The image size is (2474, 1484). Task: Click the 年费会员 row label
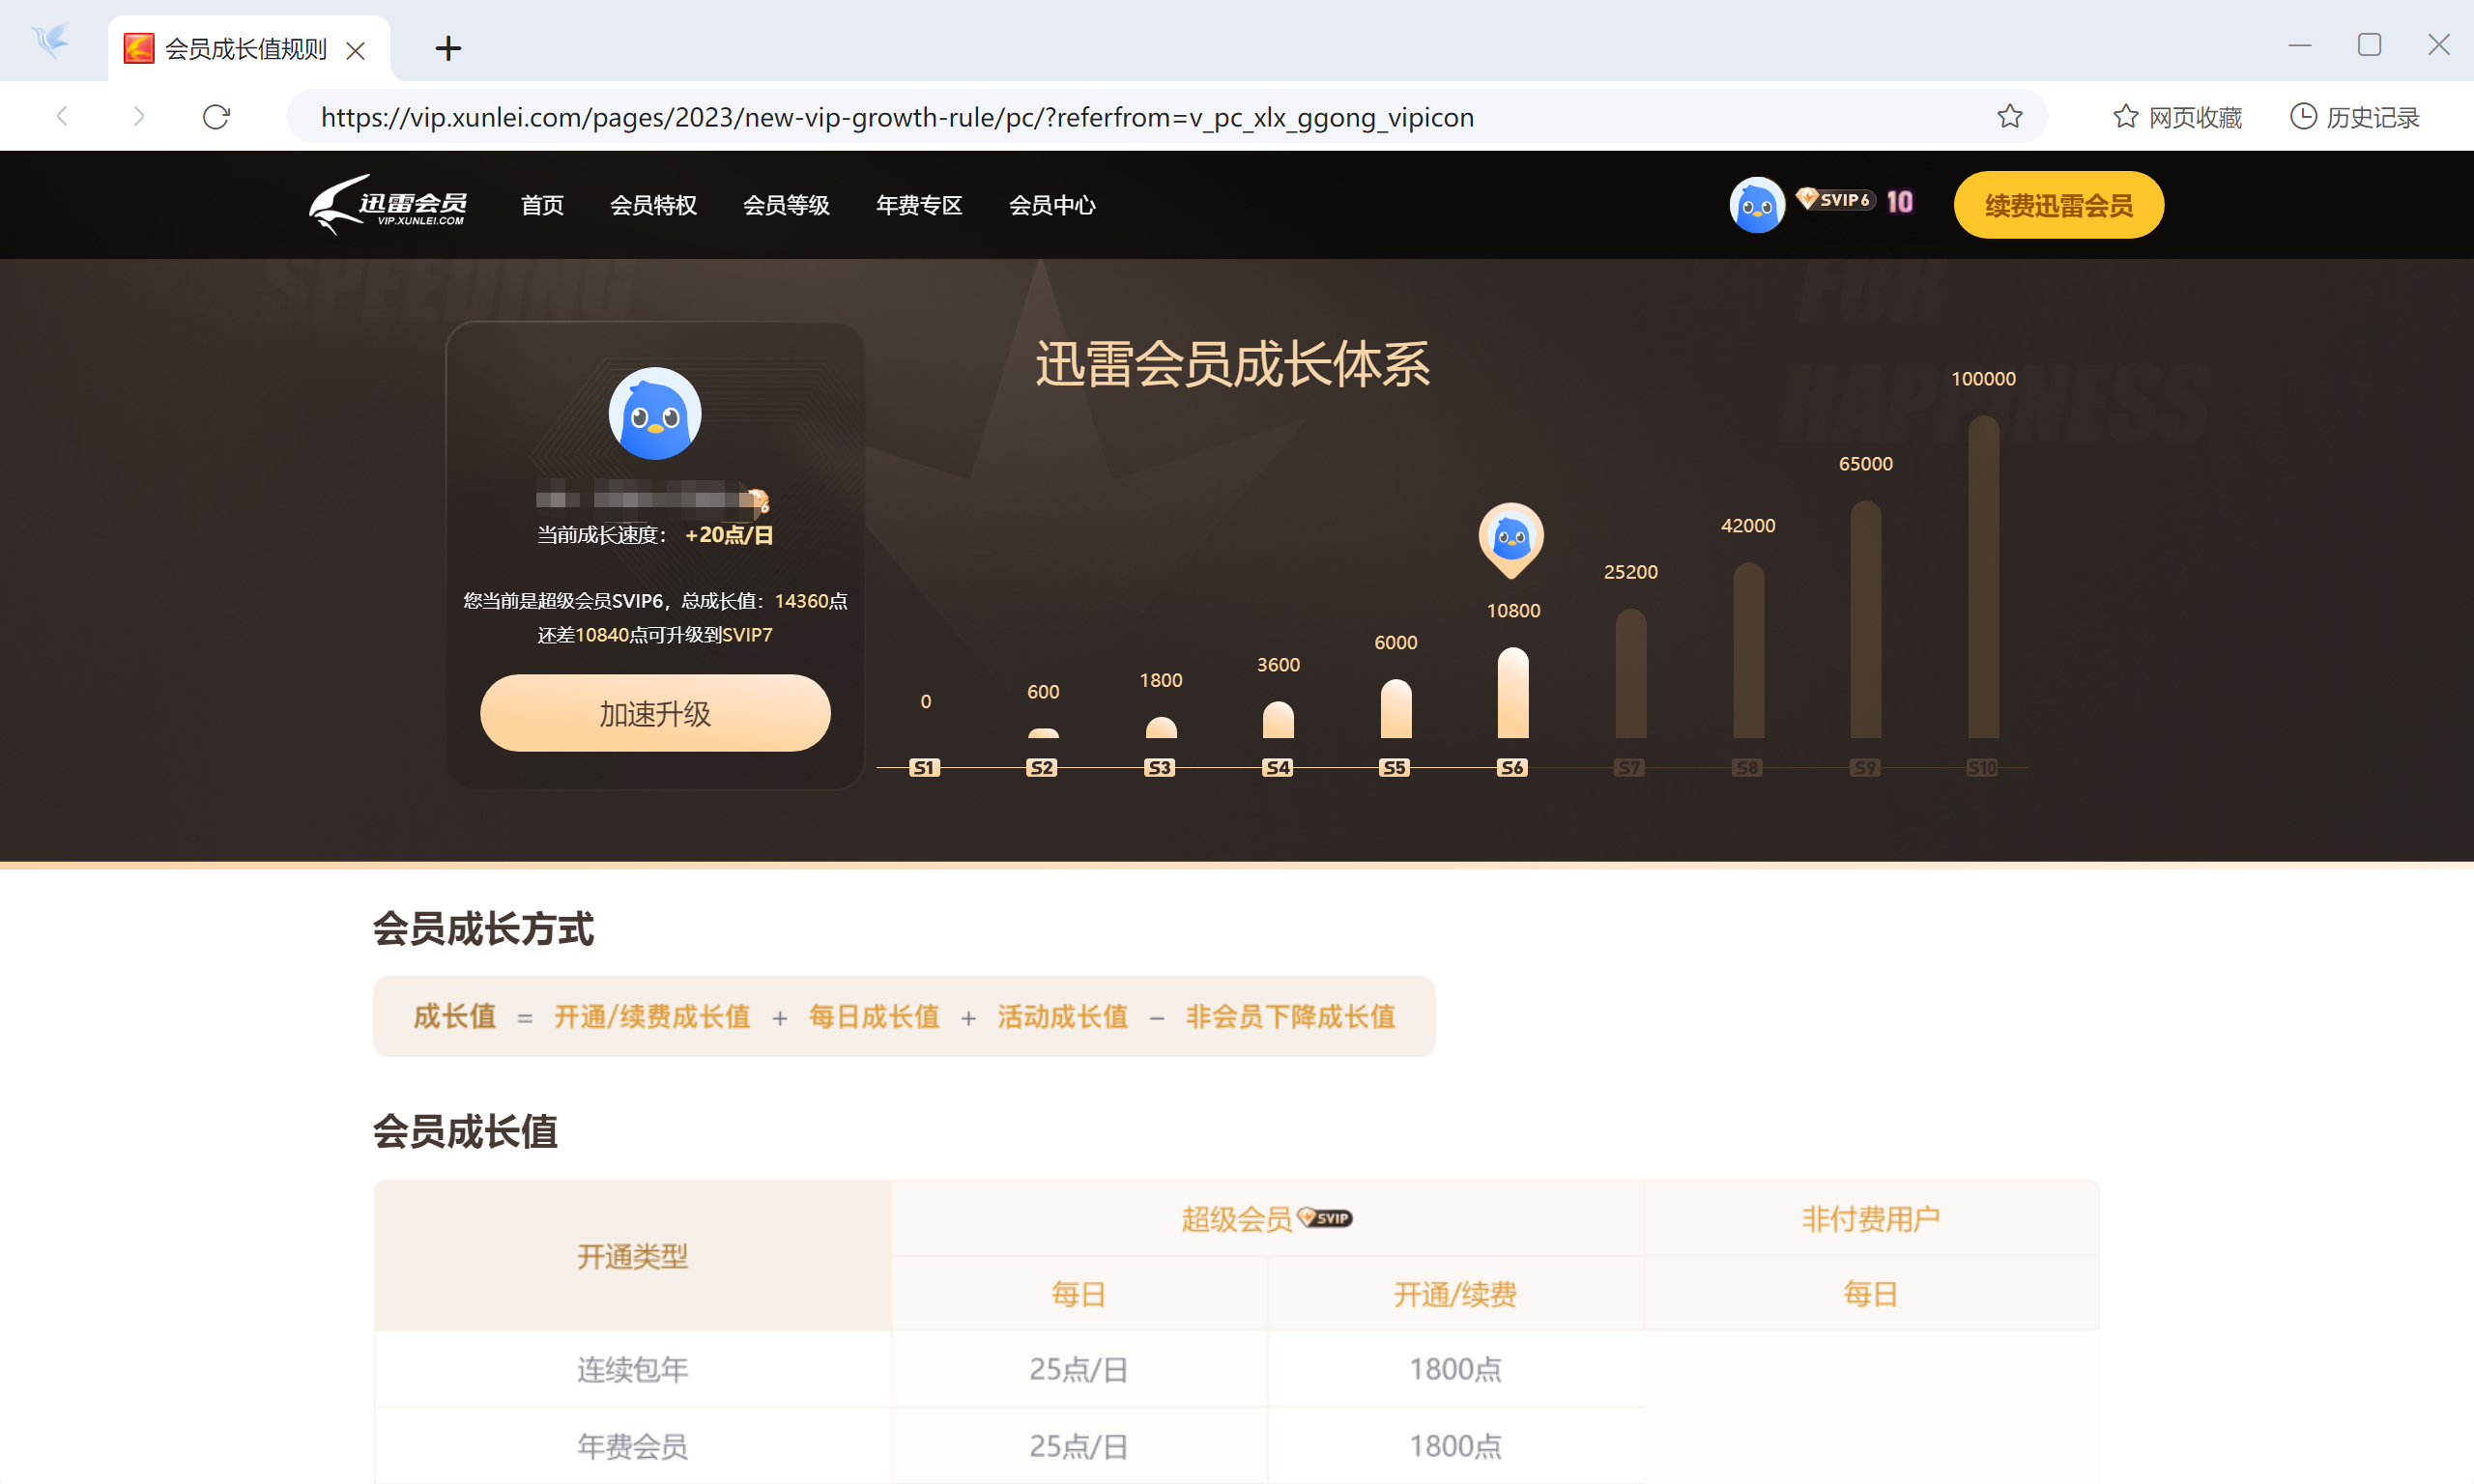pos(632,1446)
